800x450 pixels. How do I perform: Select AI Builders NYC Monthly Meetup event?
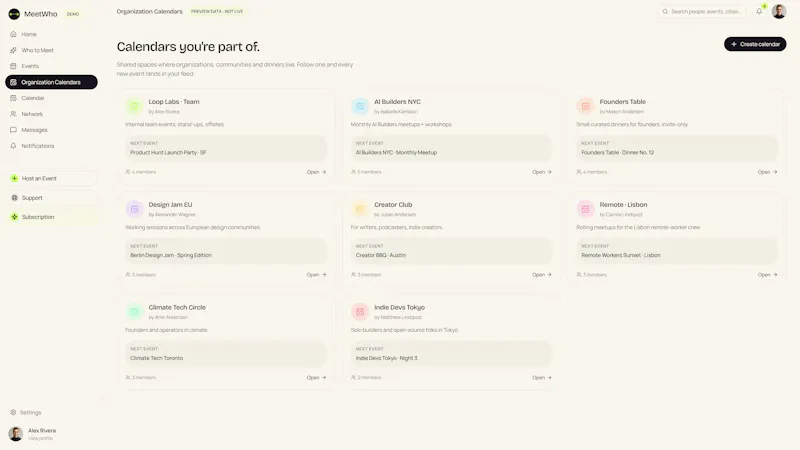click(x=452, y=148)
